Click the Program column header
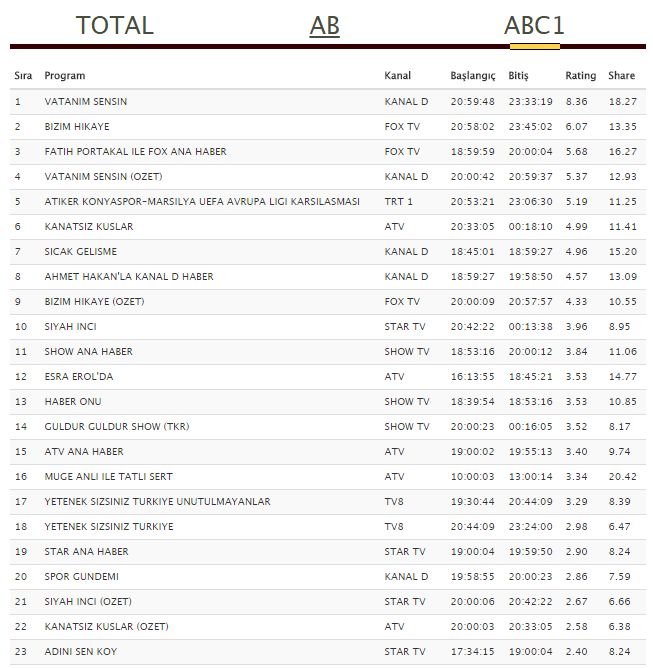This screenshot has width=653, height=668. pyautogui.click(x=65, y=76)
